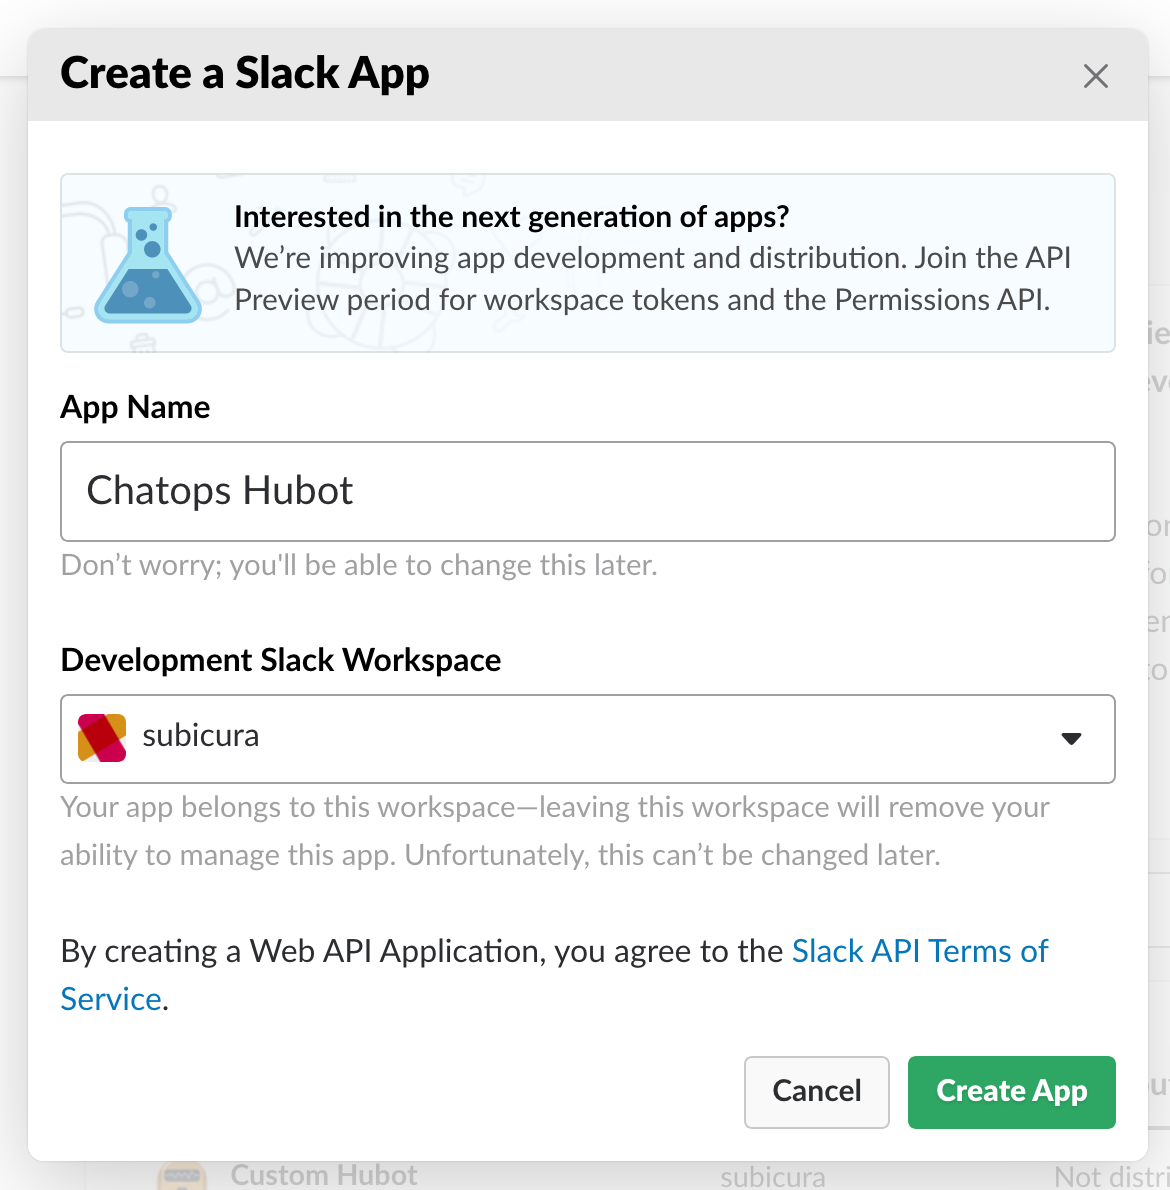Screen dimensions: 1170x1190
Task: Click 'Your app belongs to this workspace' note
Action: [x=555, y=831]
